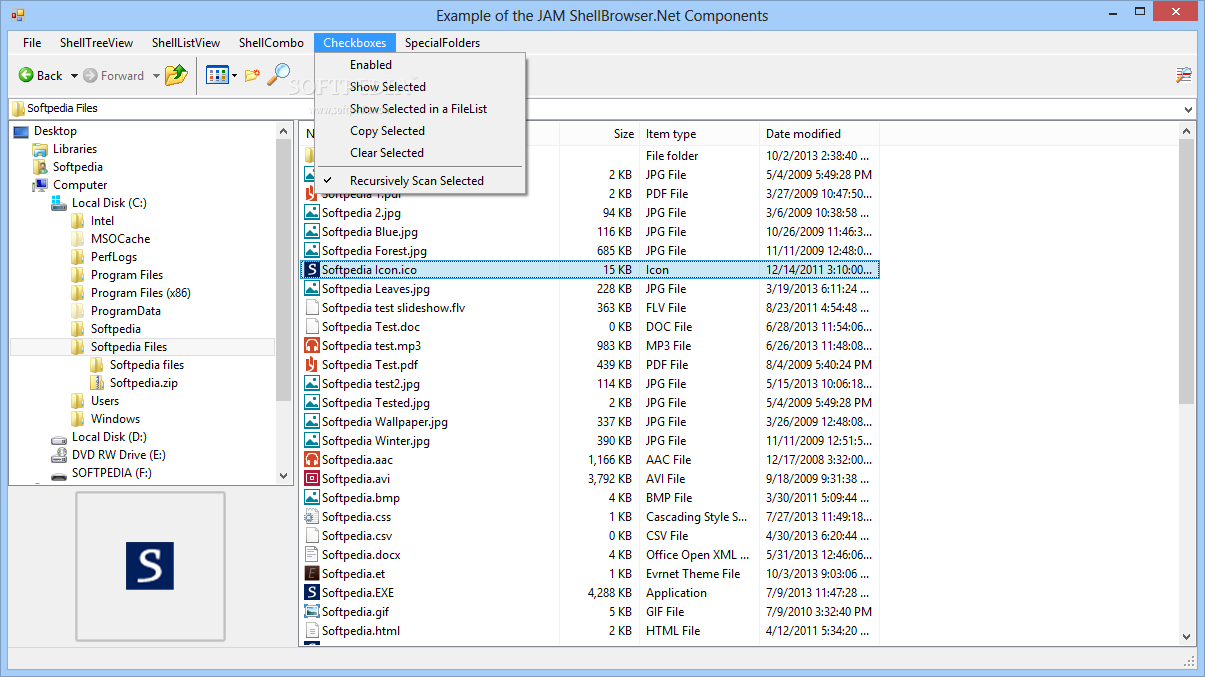1205x677 pixels.
Task: Click the Back navigation button
Action: point(40,75)
